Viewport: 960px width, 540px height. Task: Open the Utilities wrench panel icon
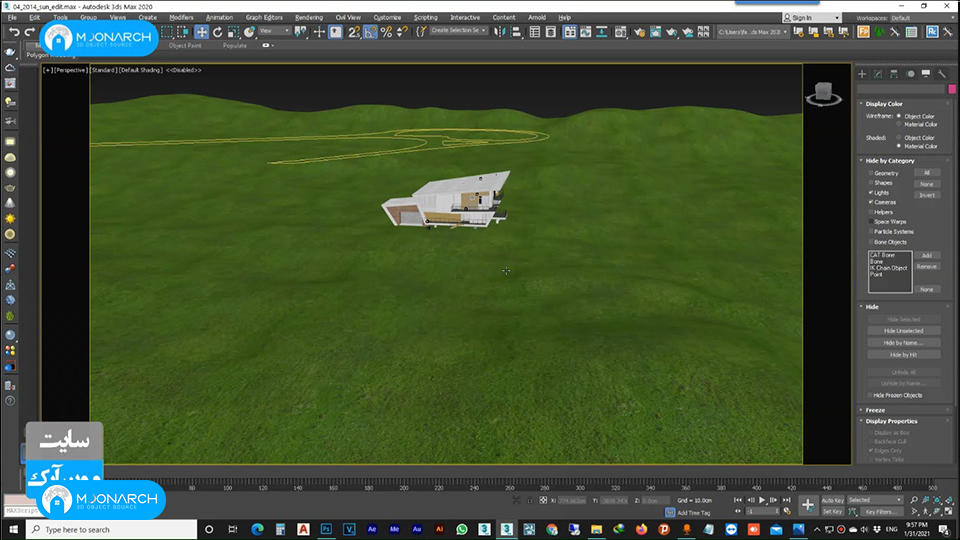pos(942,74)
